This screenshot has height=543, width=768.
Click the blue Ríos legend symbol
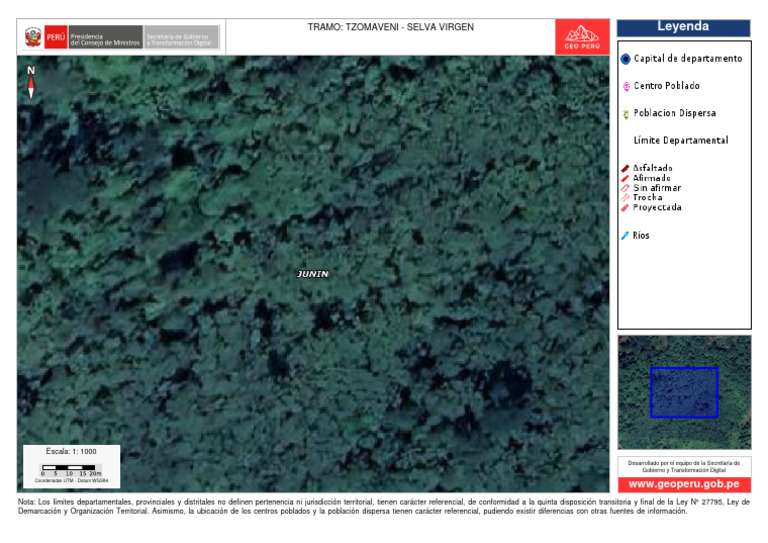point(625,236)
